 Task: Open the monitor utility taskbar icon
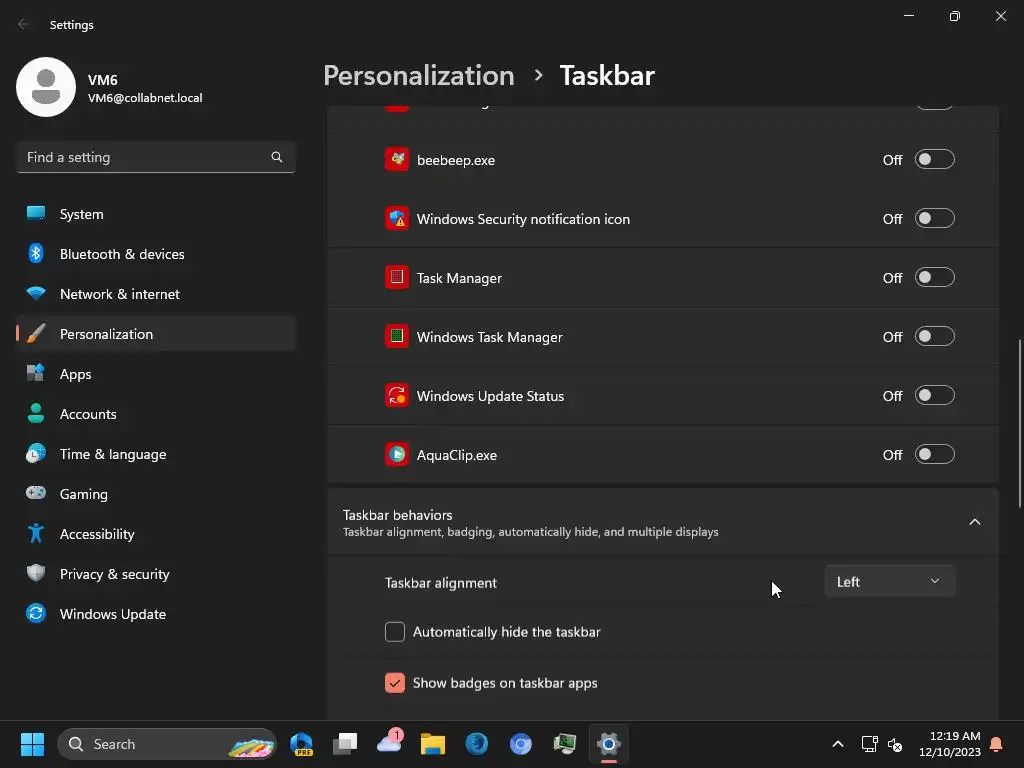click(564, 744)
